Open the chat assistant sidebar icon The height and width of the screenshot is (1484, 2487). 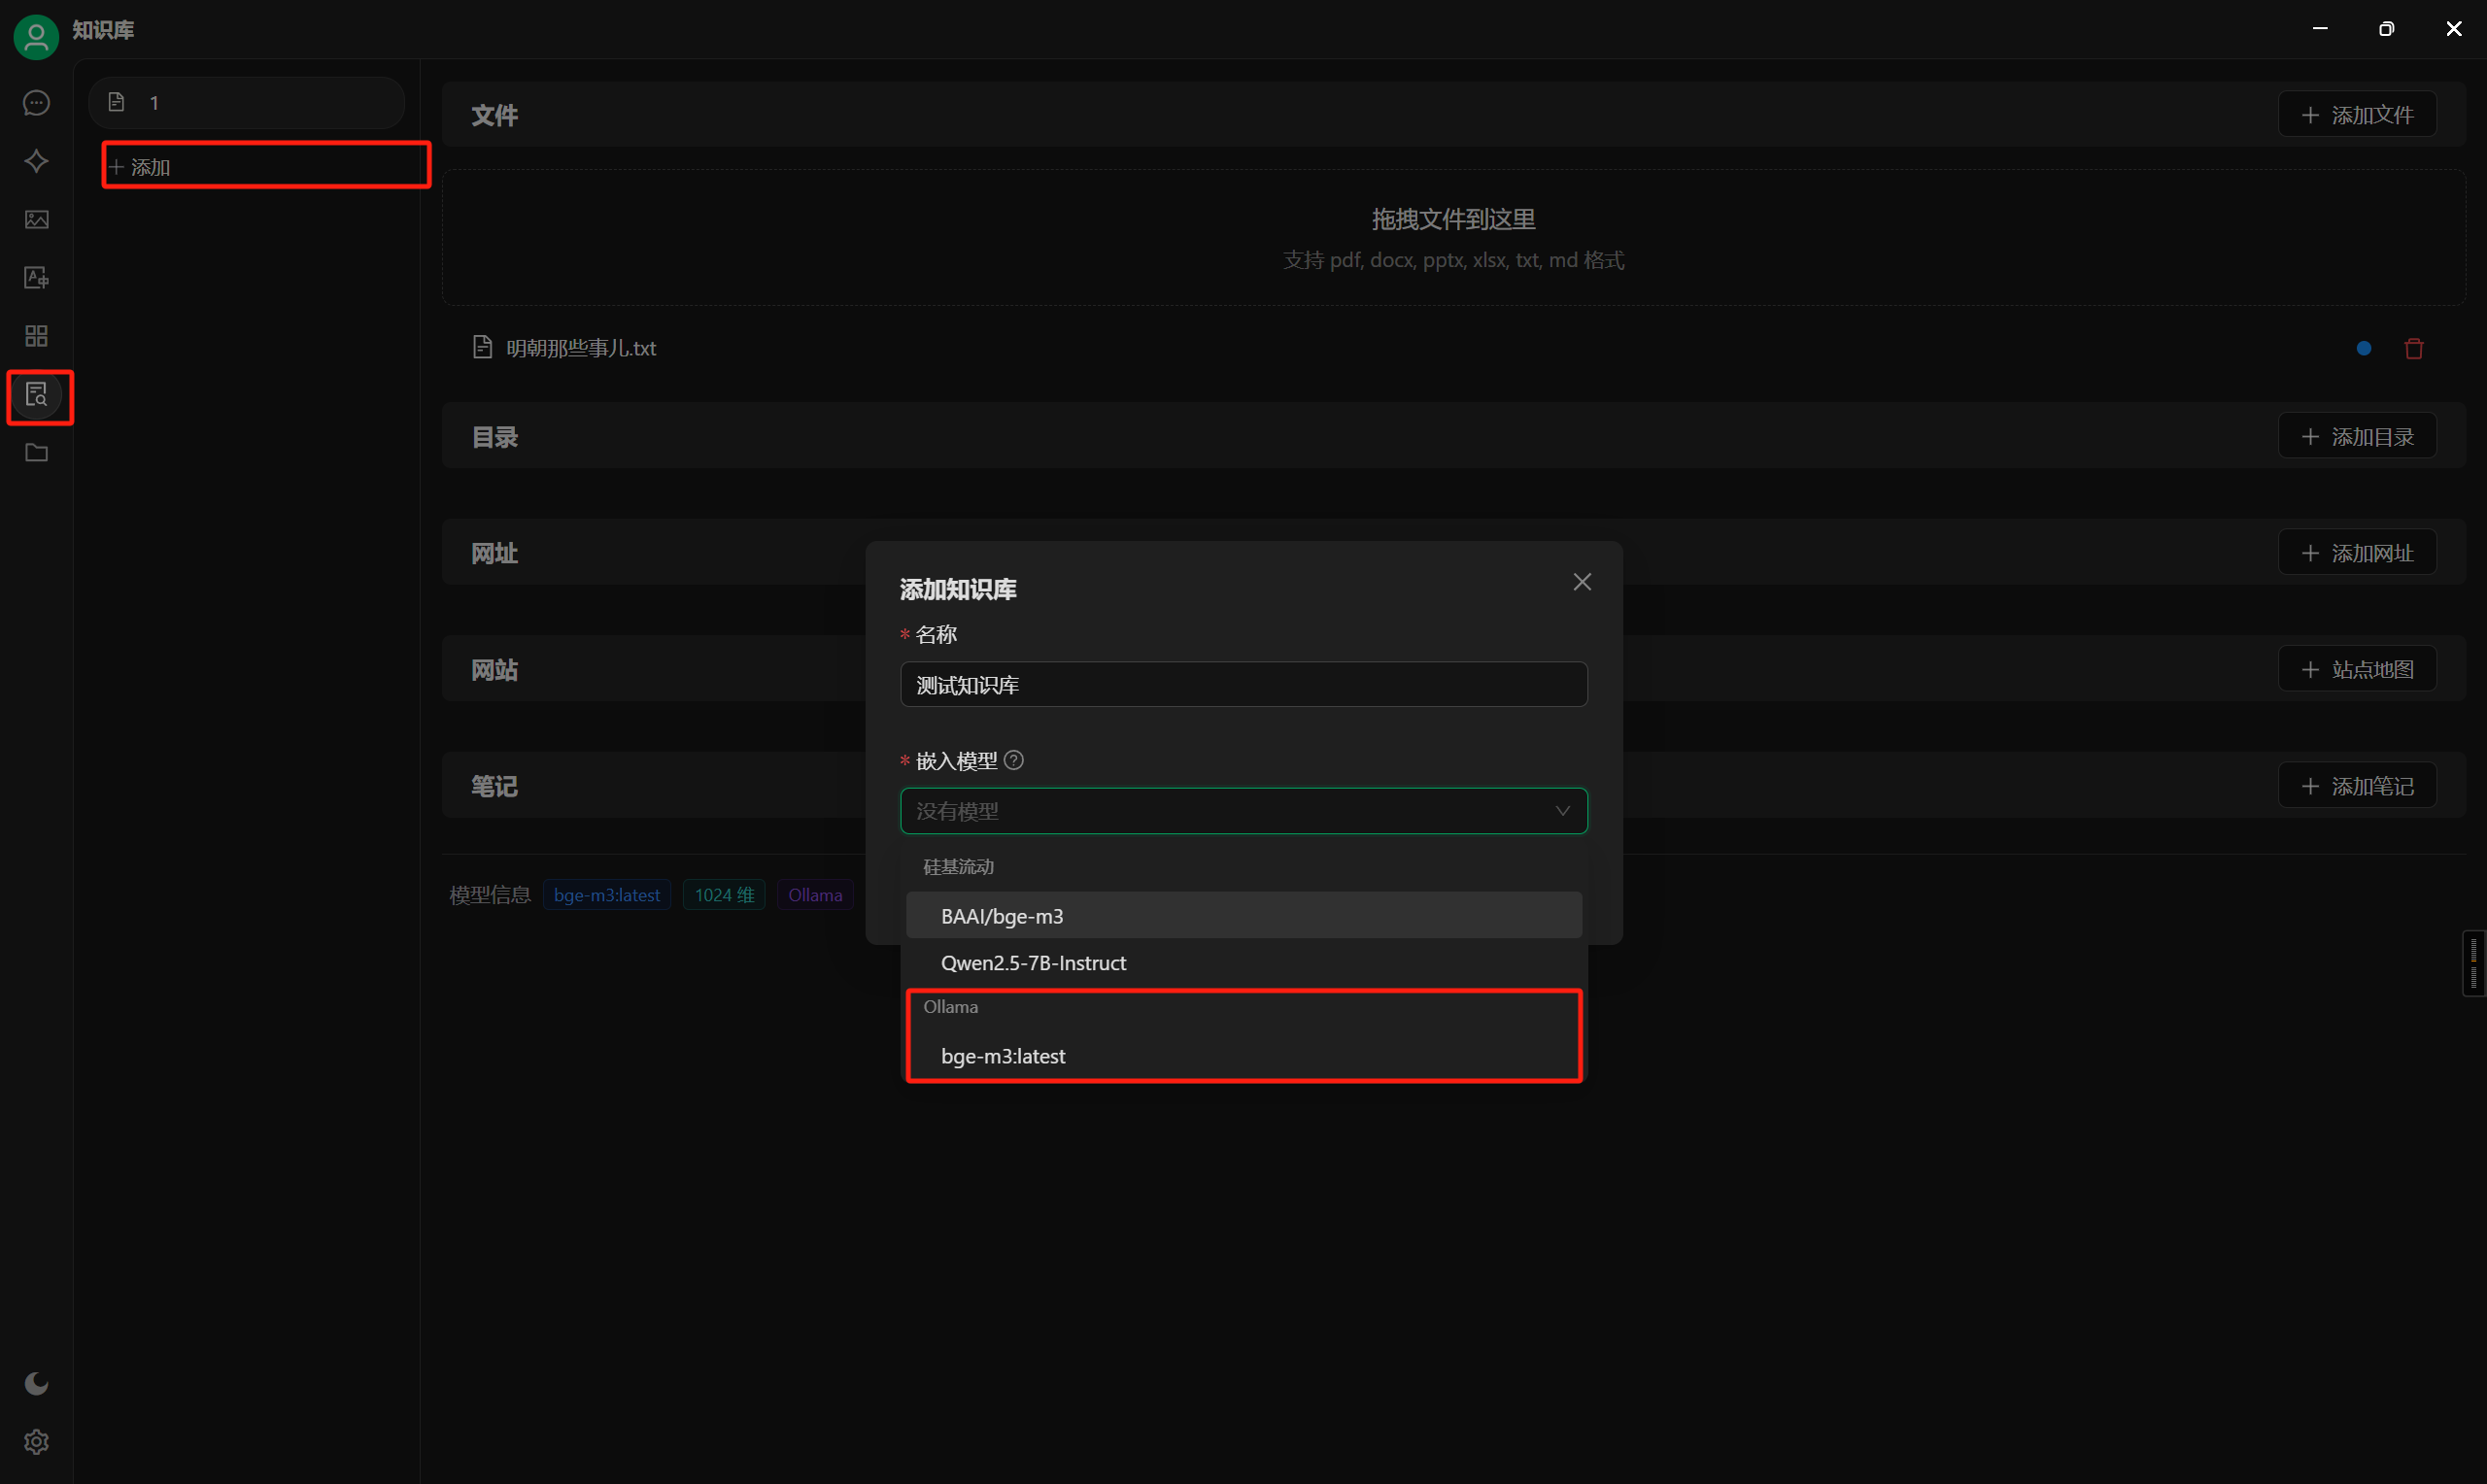pos(37,103)
